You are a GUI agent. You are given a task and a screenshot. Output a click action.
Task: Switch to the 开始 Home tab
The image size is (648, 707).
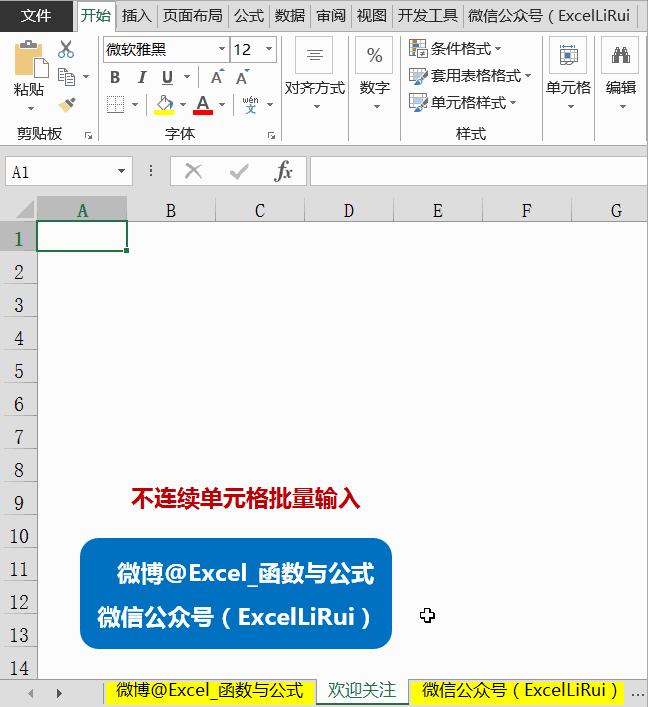coord(96,16)
